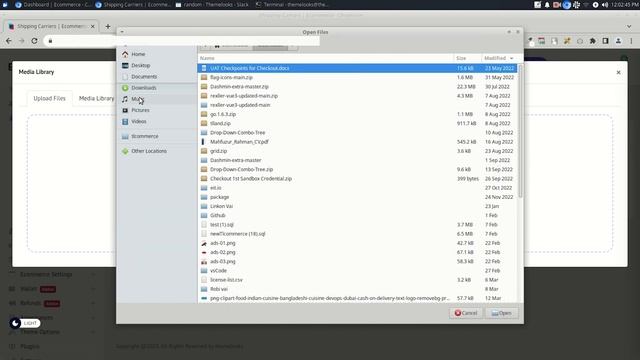This screenshot has height=360, width=640.
Task: Switch to the Media Library tab
Action: tap(96, 98)
